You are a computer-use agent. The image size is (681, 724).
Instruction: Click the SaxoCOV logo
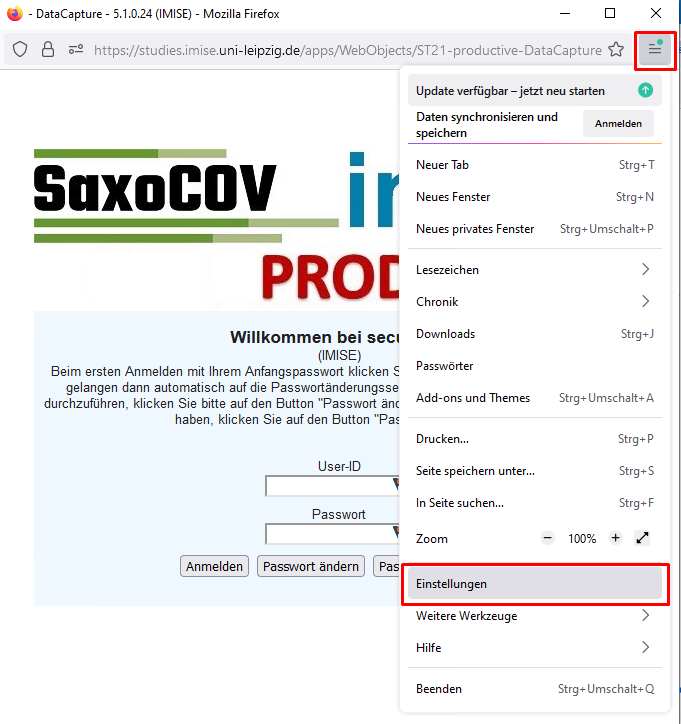pyautogui.click(x=186, y=196)
